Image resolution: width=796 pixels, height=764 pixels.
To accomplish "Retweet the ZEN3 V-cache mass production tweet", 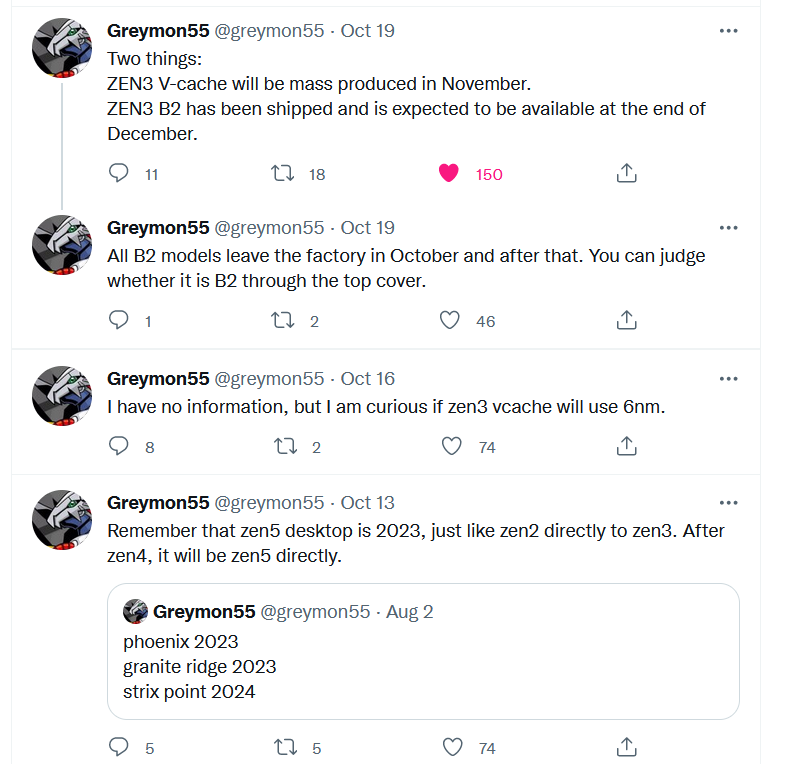I will [x=283, y=174].
